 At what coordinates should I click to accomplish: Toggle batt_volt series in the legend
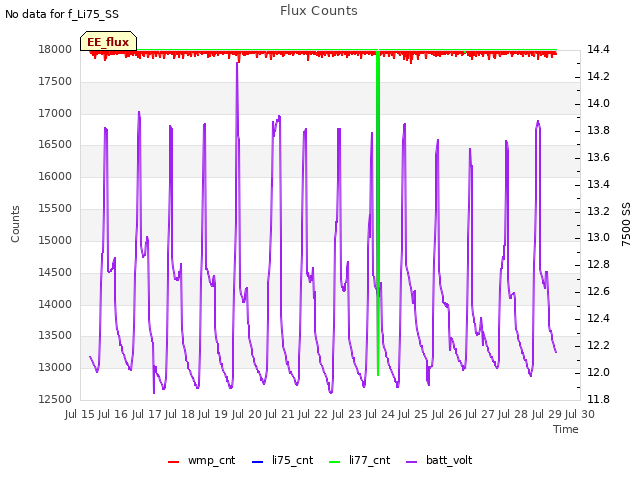pyautogui.click(x=439, y=460)
